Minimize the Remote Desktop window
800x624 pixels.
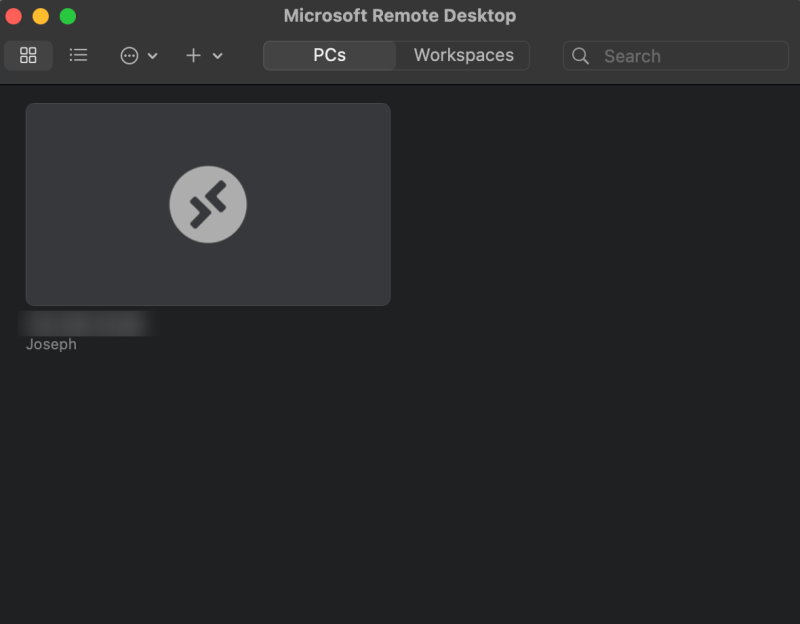[x=40, y=16]
